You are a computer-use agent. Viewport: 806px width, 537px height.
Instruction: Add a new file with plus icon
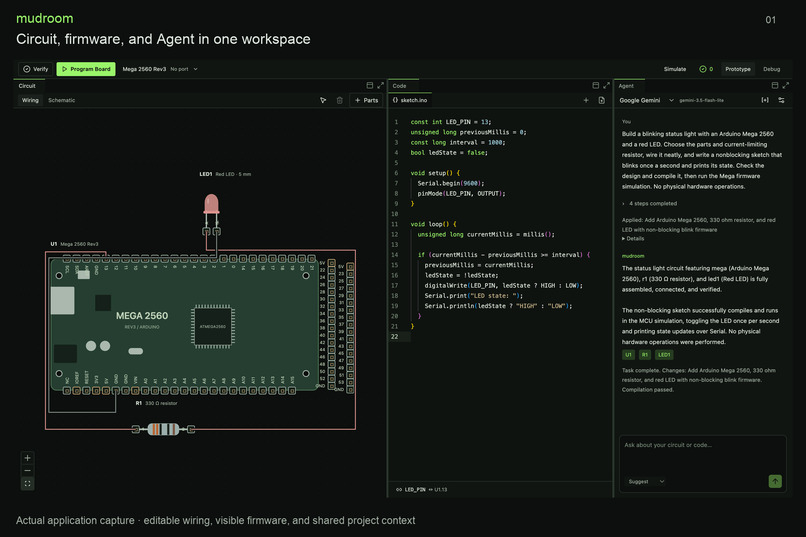point(586,100)
